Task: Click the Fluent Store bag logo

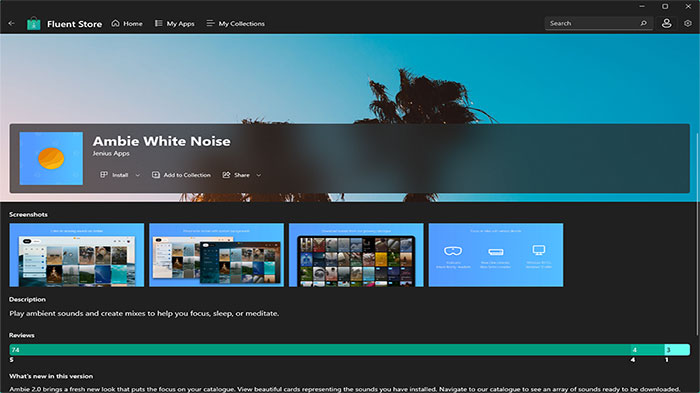Action: pyautogui.click(x=33, y=23)
